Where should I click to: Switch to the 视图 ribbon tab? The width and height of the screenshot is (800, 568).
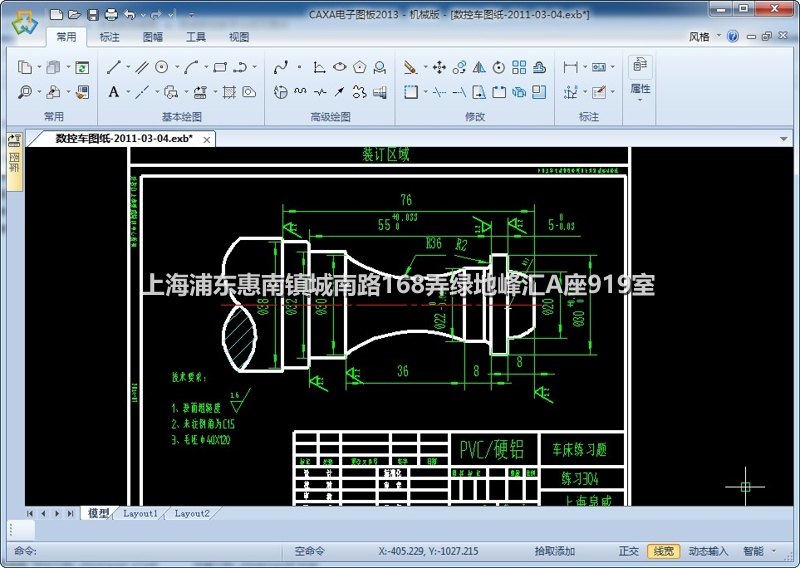pyautogui.click(x=239, y=37)
